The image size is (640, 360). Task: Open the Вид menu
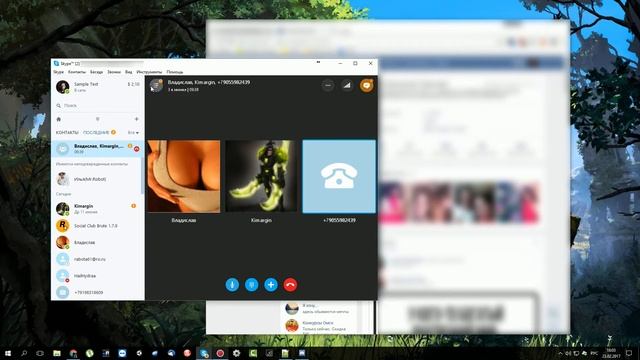tap(129, 72)
